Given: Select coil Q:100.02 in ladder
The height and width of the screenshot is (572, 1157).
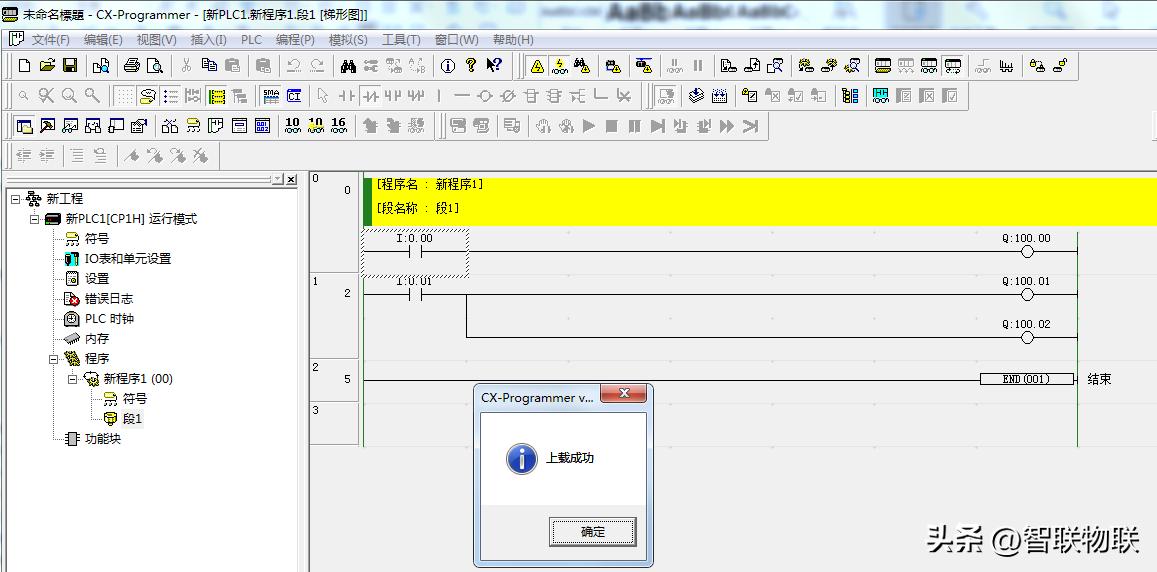Looking at the screenshot, I should [1026, 337].
